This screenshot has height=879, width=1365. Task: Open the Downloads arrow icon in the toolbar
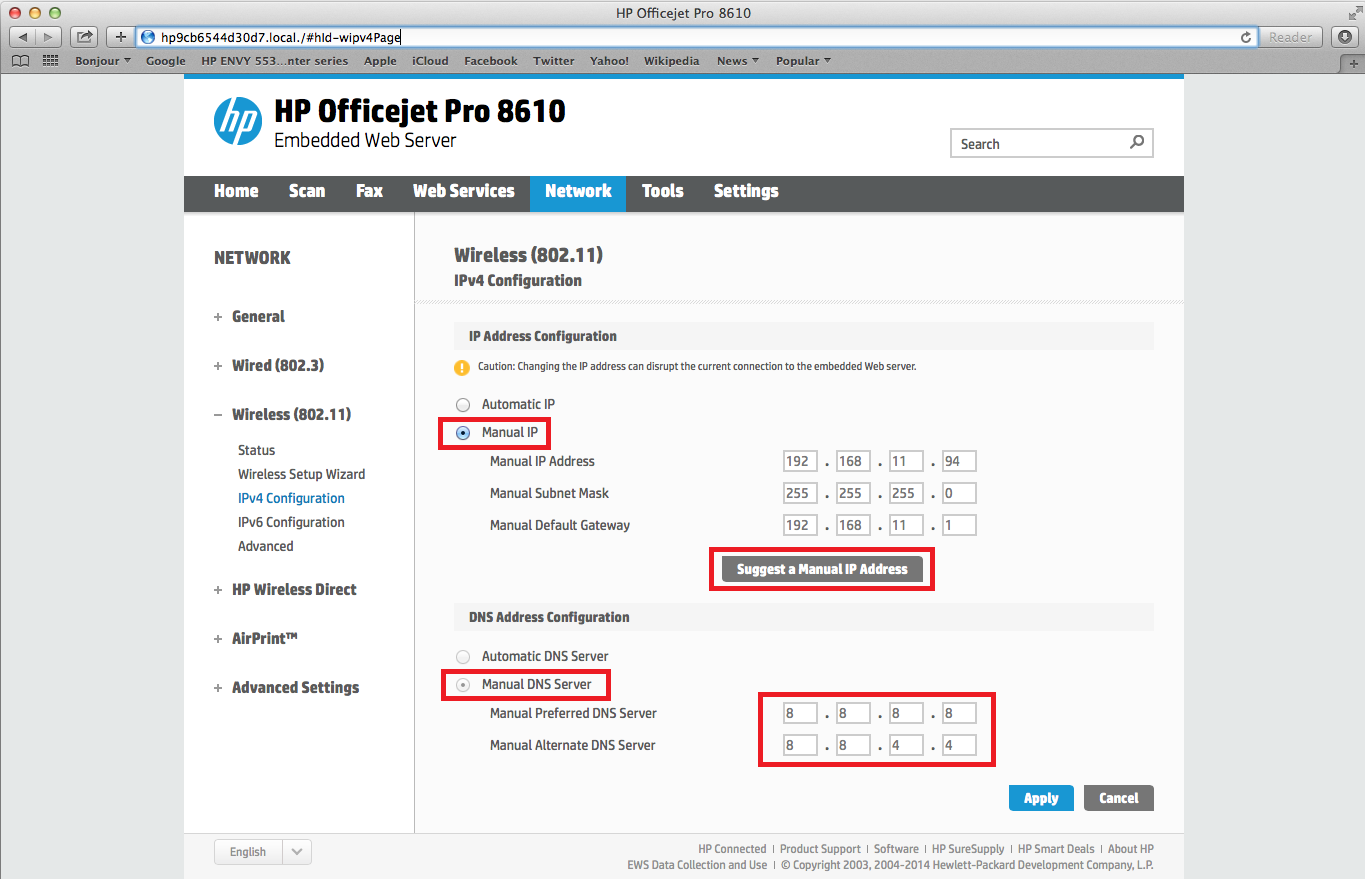[x=1345, y=37]
